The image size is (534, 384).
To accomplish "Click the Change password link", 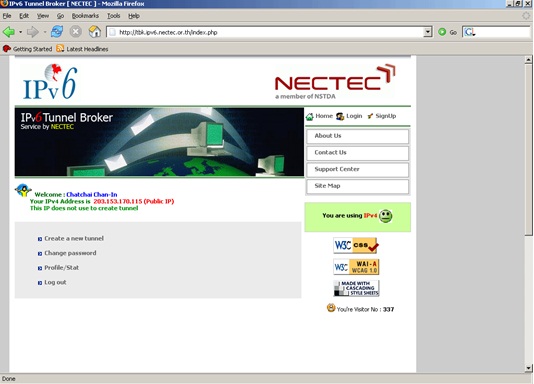I will (70, 253).
